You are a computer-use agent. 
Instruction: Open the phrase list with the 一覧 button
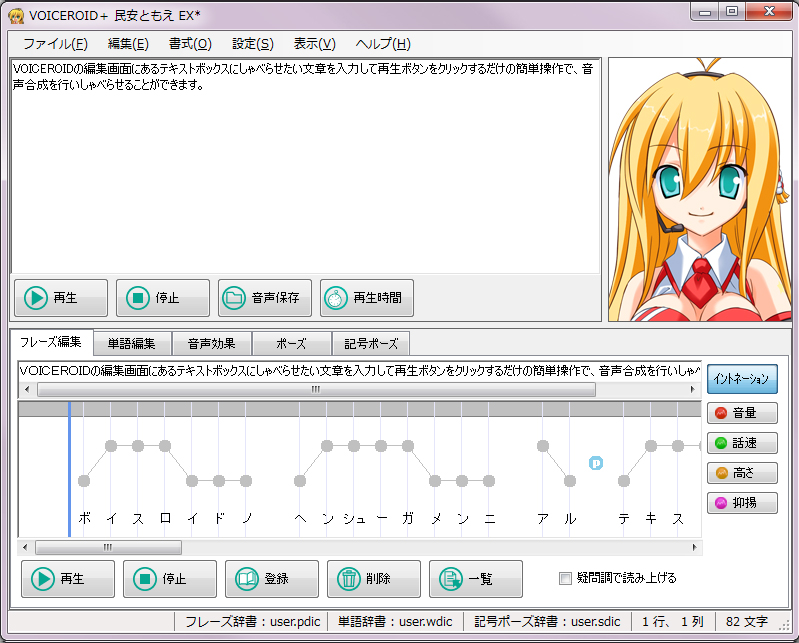475,579
